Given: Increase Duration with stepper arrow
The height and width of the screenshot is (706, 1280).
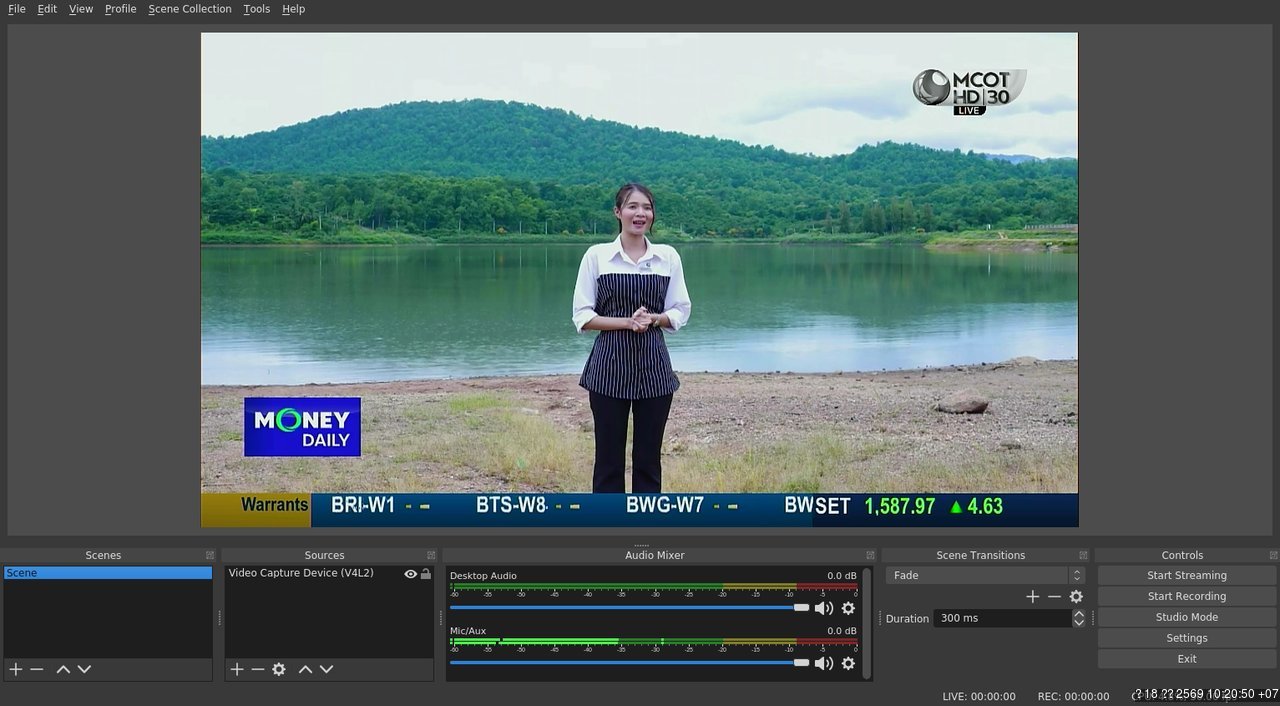Looking at the screenshot, I should (x=1078, y=614).
